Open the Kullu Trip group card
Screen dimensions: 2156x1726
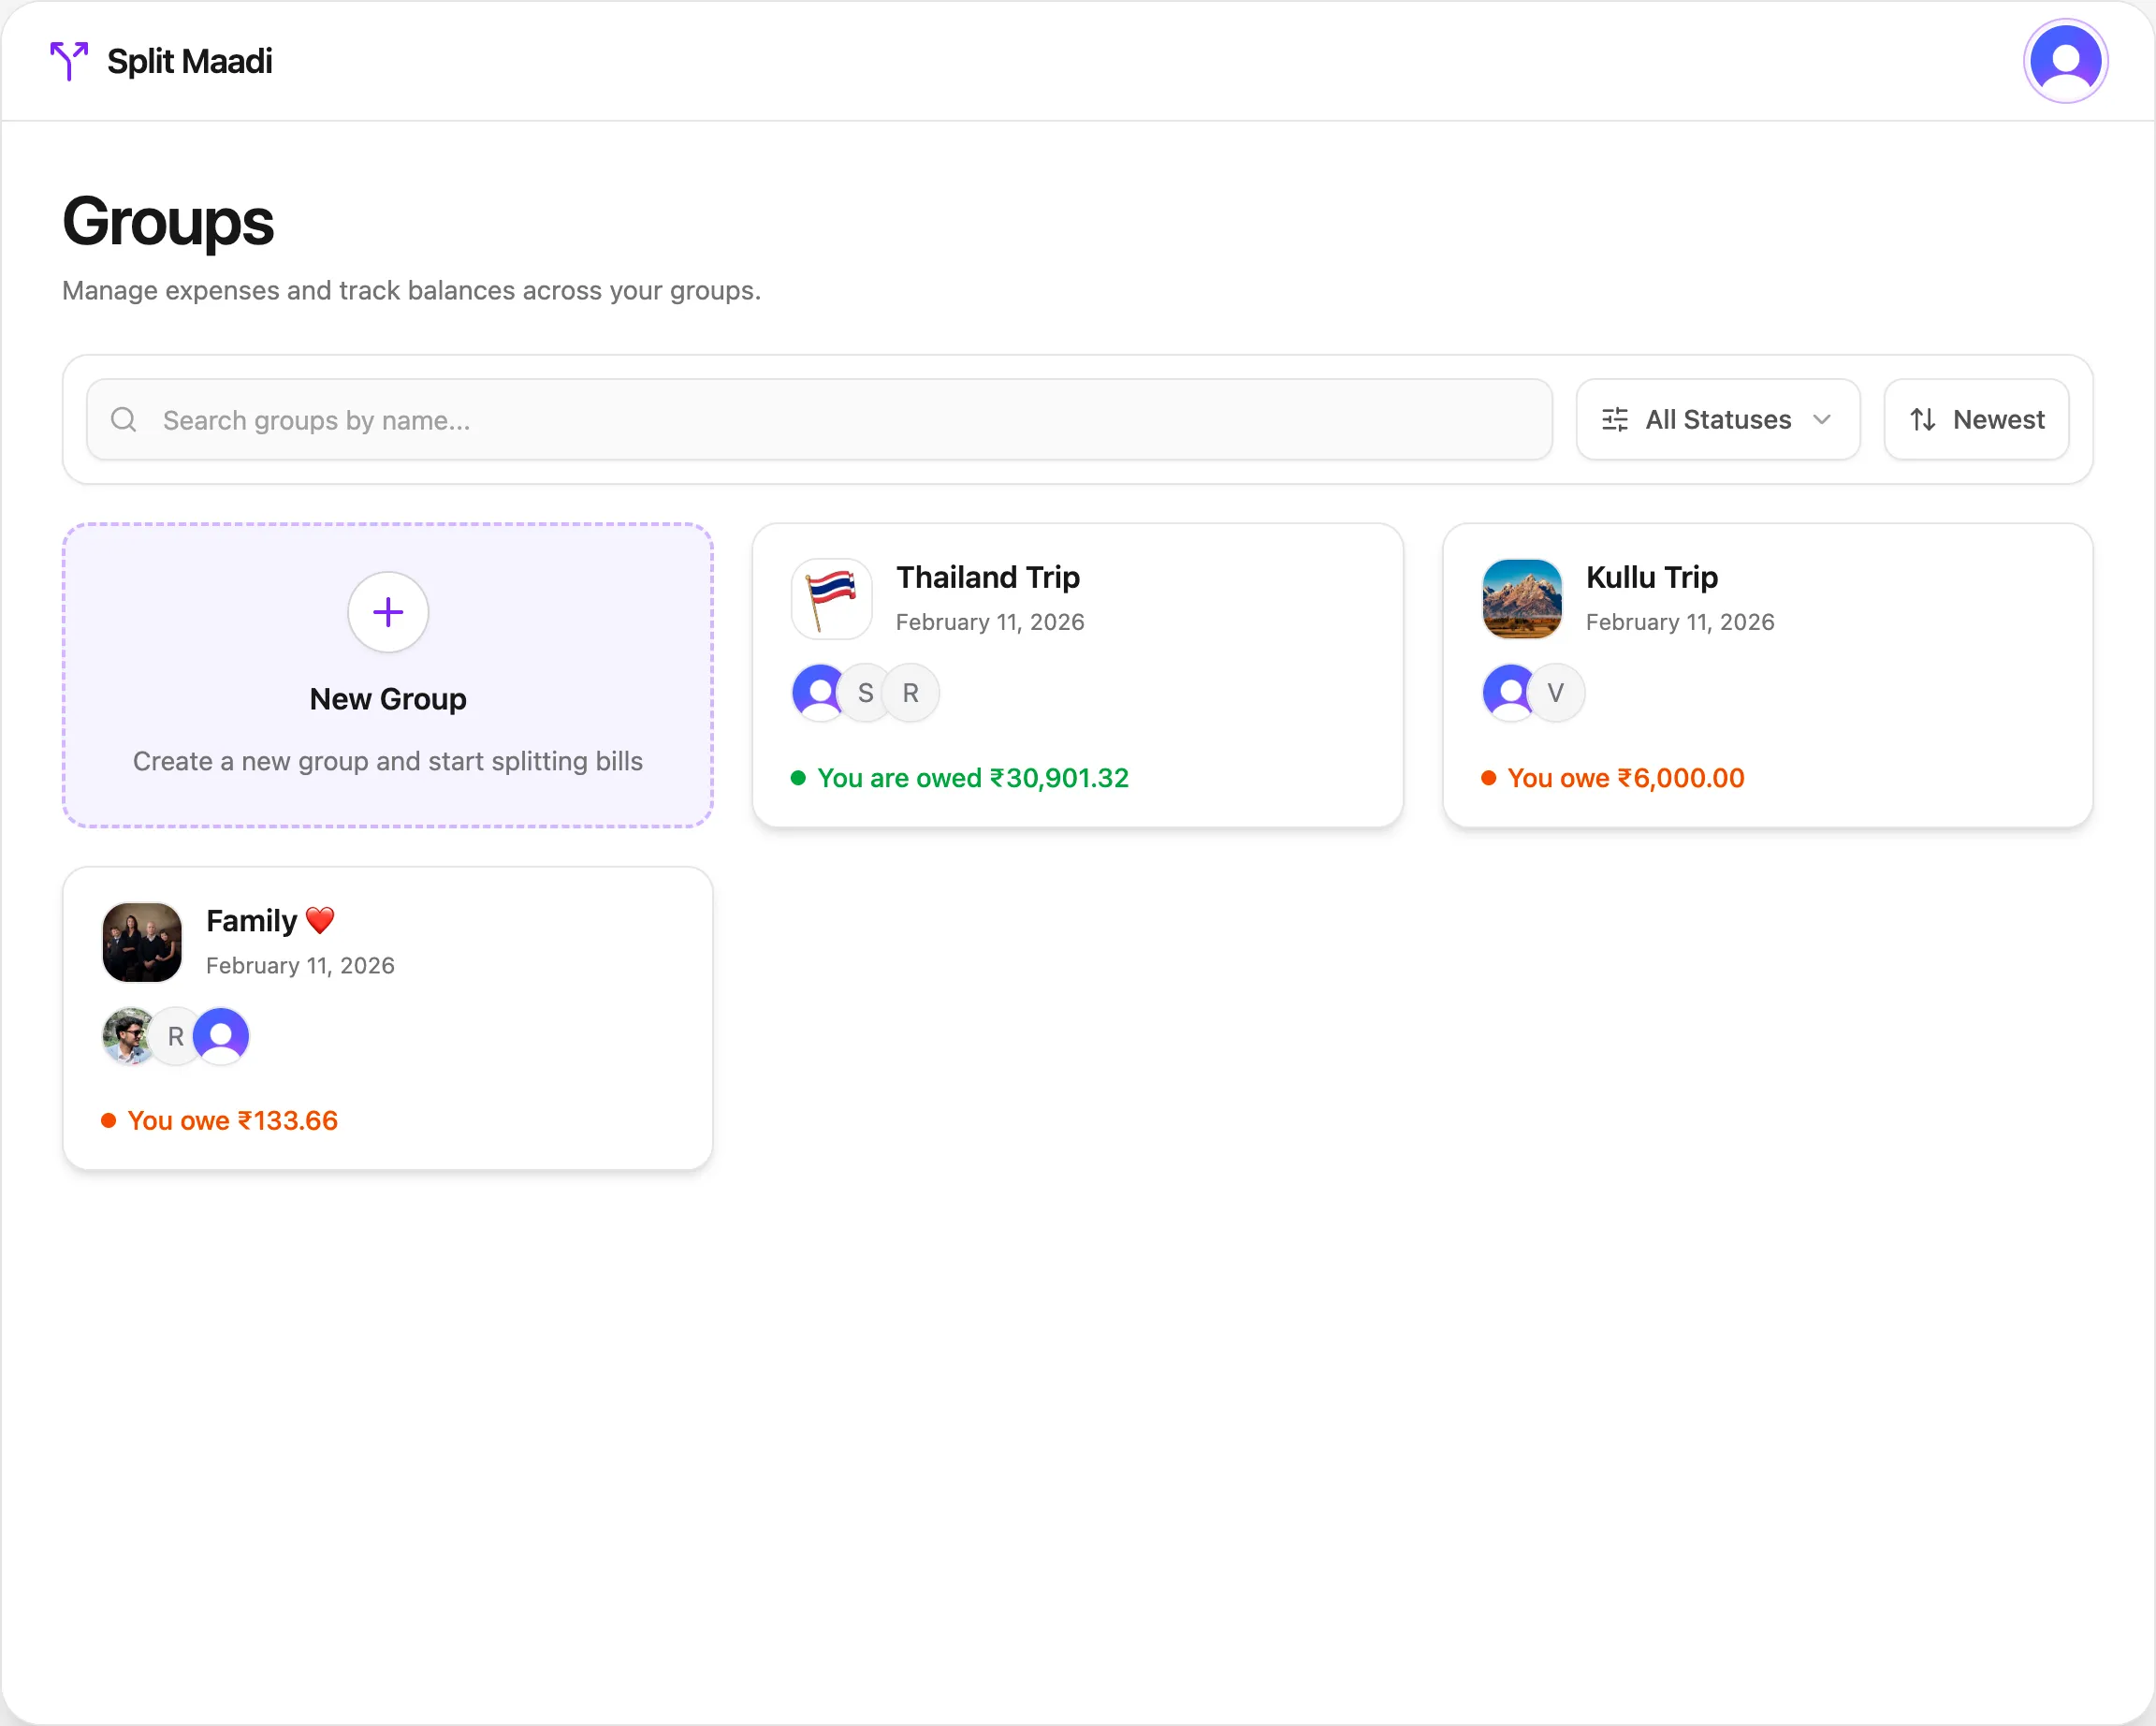[x=1767, y=676]
